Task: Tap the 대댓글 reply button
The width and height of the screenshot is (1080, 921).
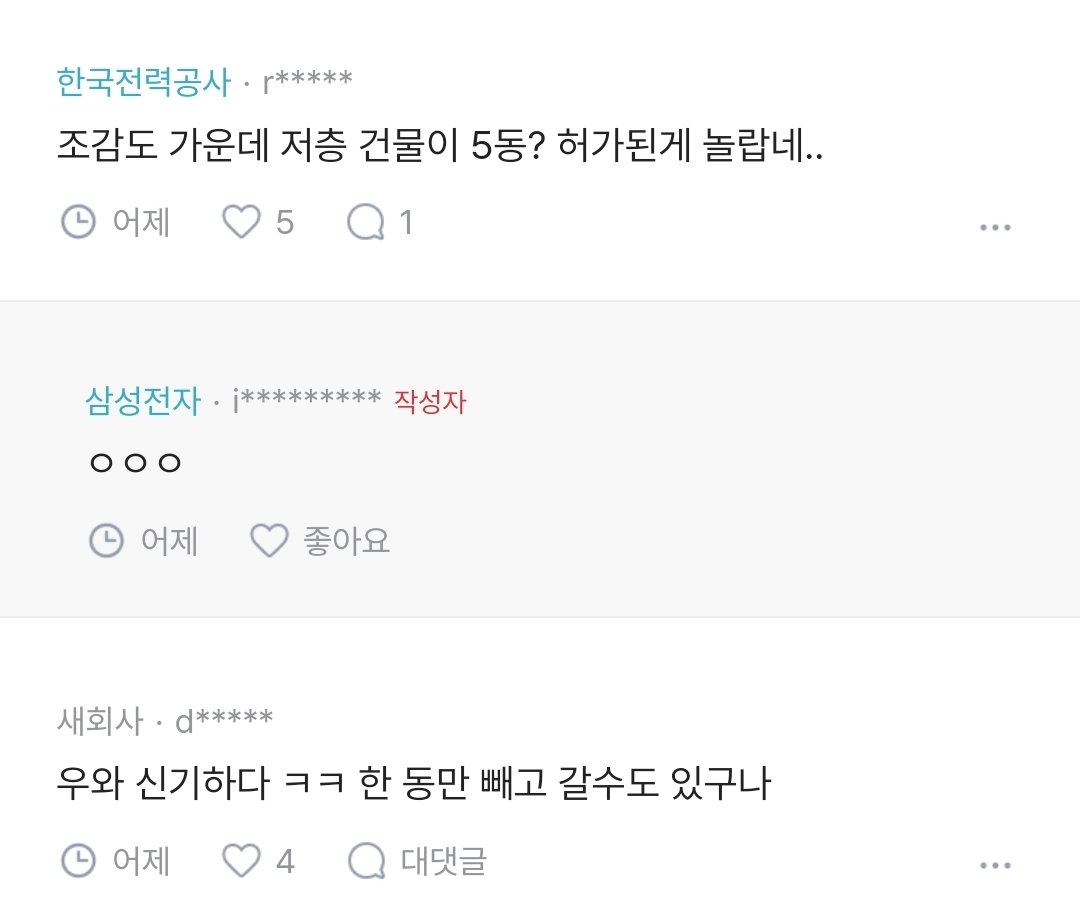Action: (444, 861)
